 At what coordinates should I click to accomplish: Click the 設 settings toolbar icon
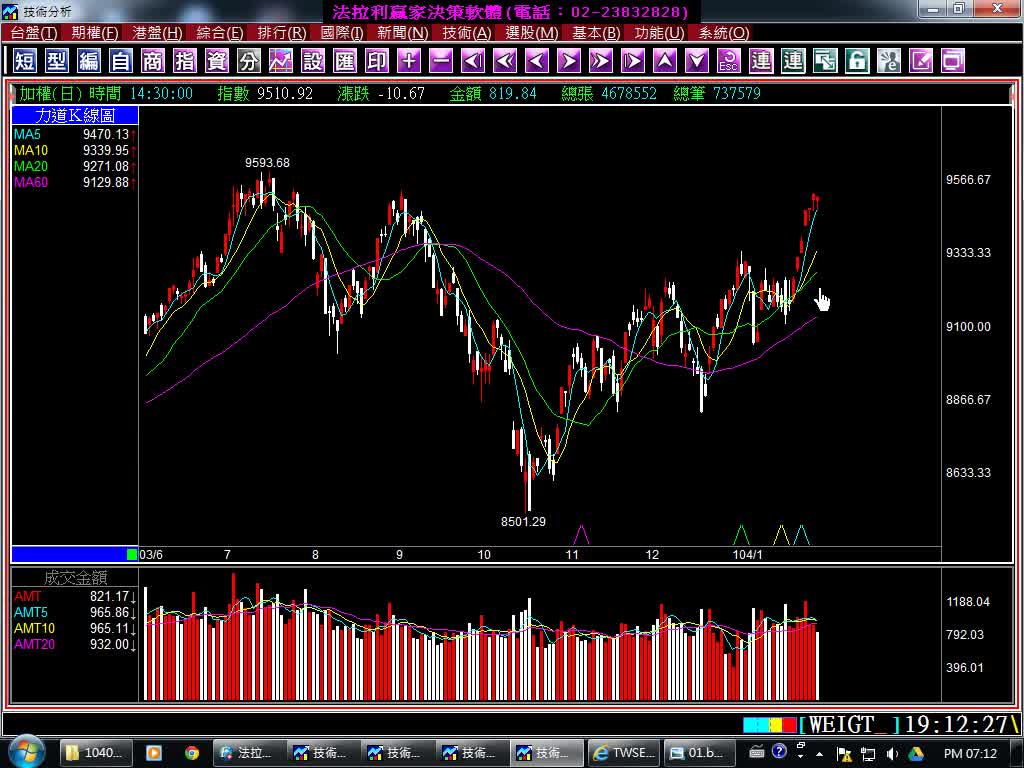coord(313,61)
